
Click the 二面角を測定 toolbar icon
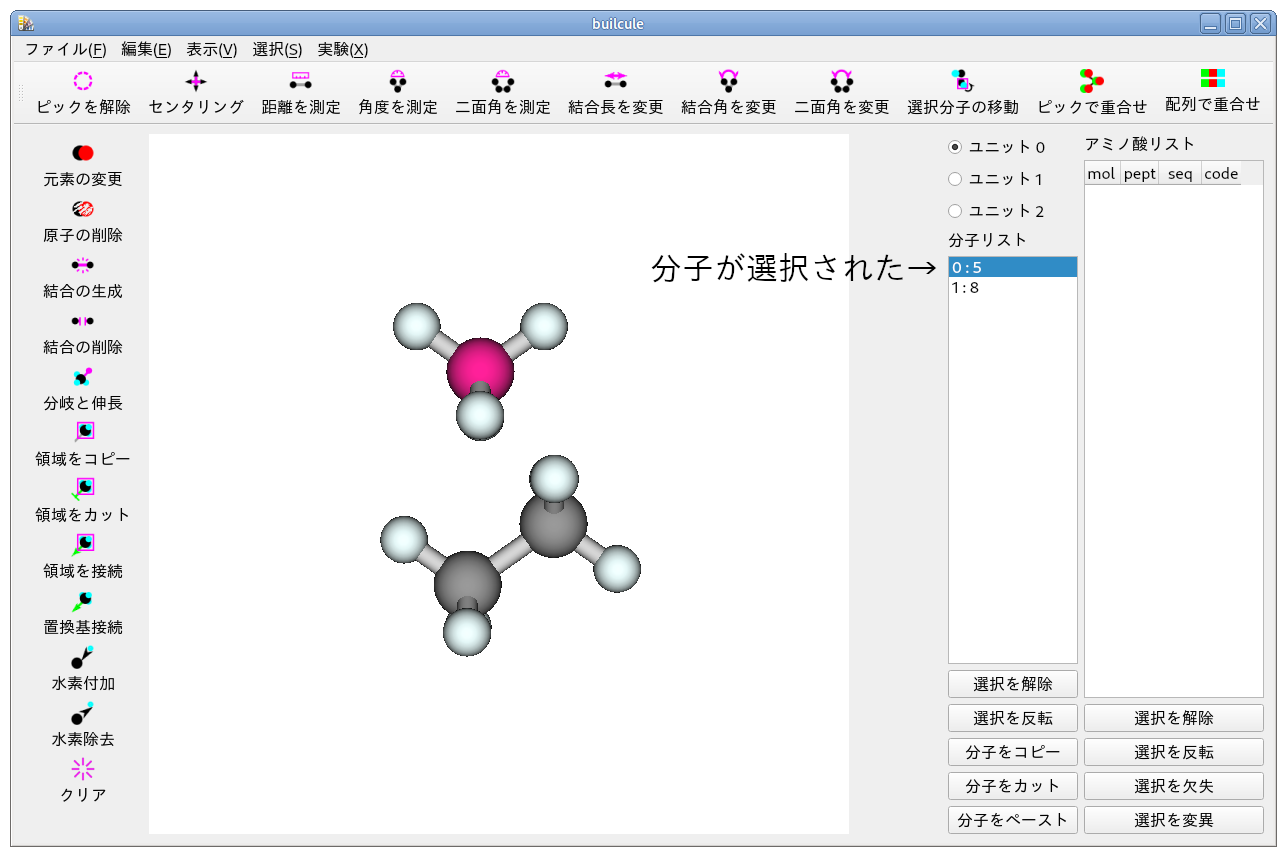point(501,90)
